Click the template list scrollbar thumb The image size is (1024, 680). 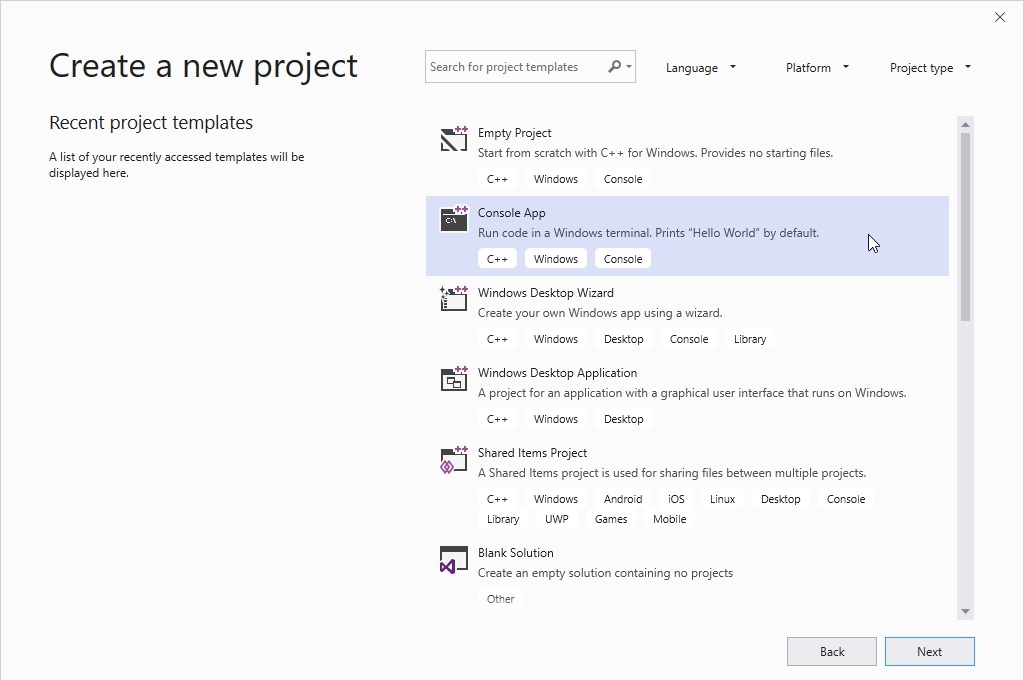965,227
